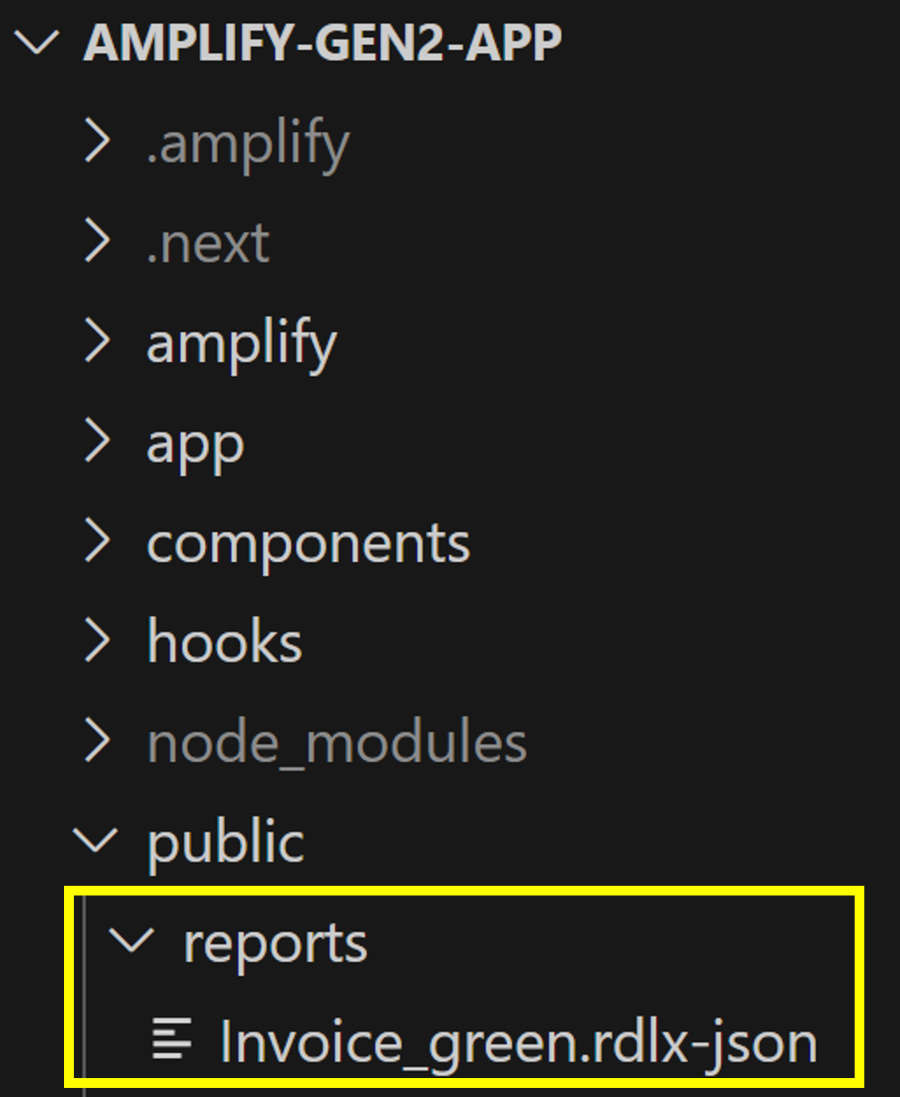Expand the node_modules folder chevron
The image size is (900, 1097).
pos(97,741)
